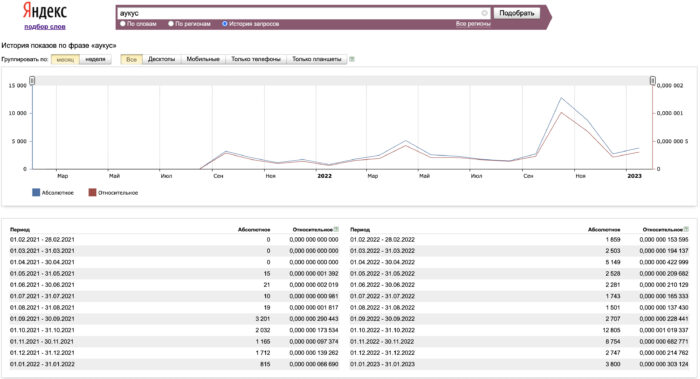Group by месяц
The height and width of the screenshot is (379, 700).
point(65,59)
